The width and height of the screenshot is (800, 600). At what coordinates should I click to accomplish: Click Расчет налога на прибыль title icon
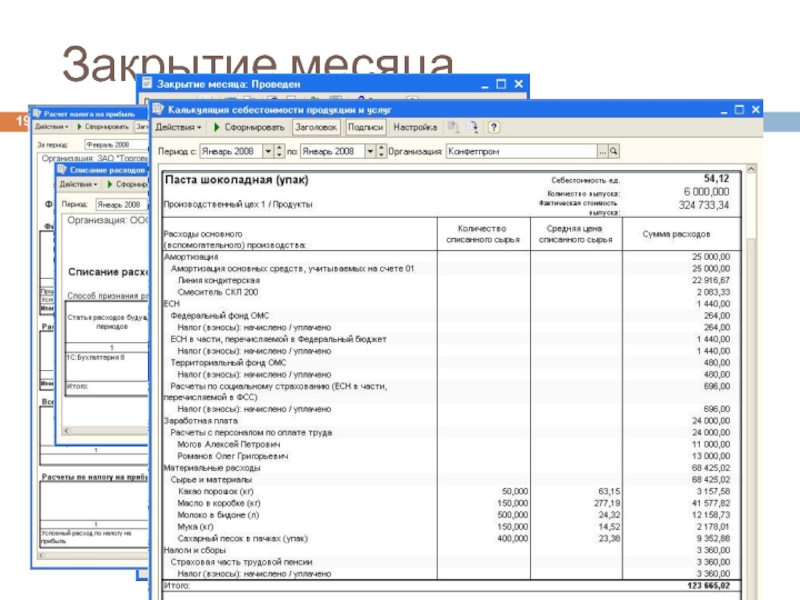40,112
